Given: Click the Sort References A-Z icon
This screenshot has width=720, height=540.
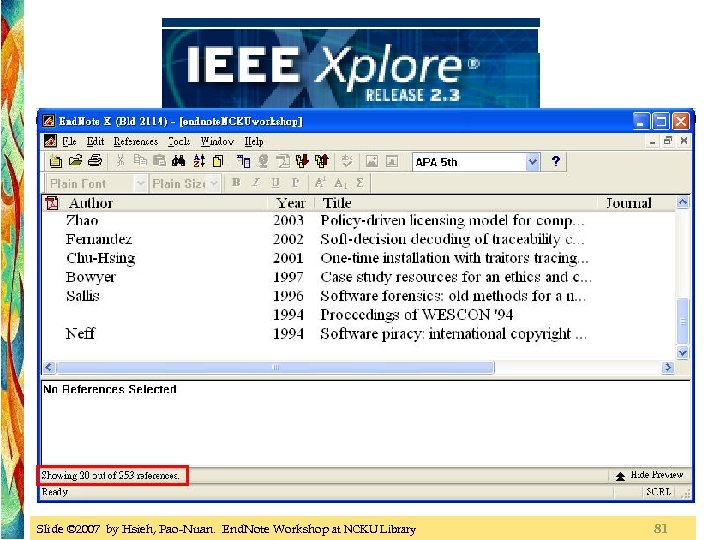Looking at the screenshot, I should point(199,161).
